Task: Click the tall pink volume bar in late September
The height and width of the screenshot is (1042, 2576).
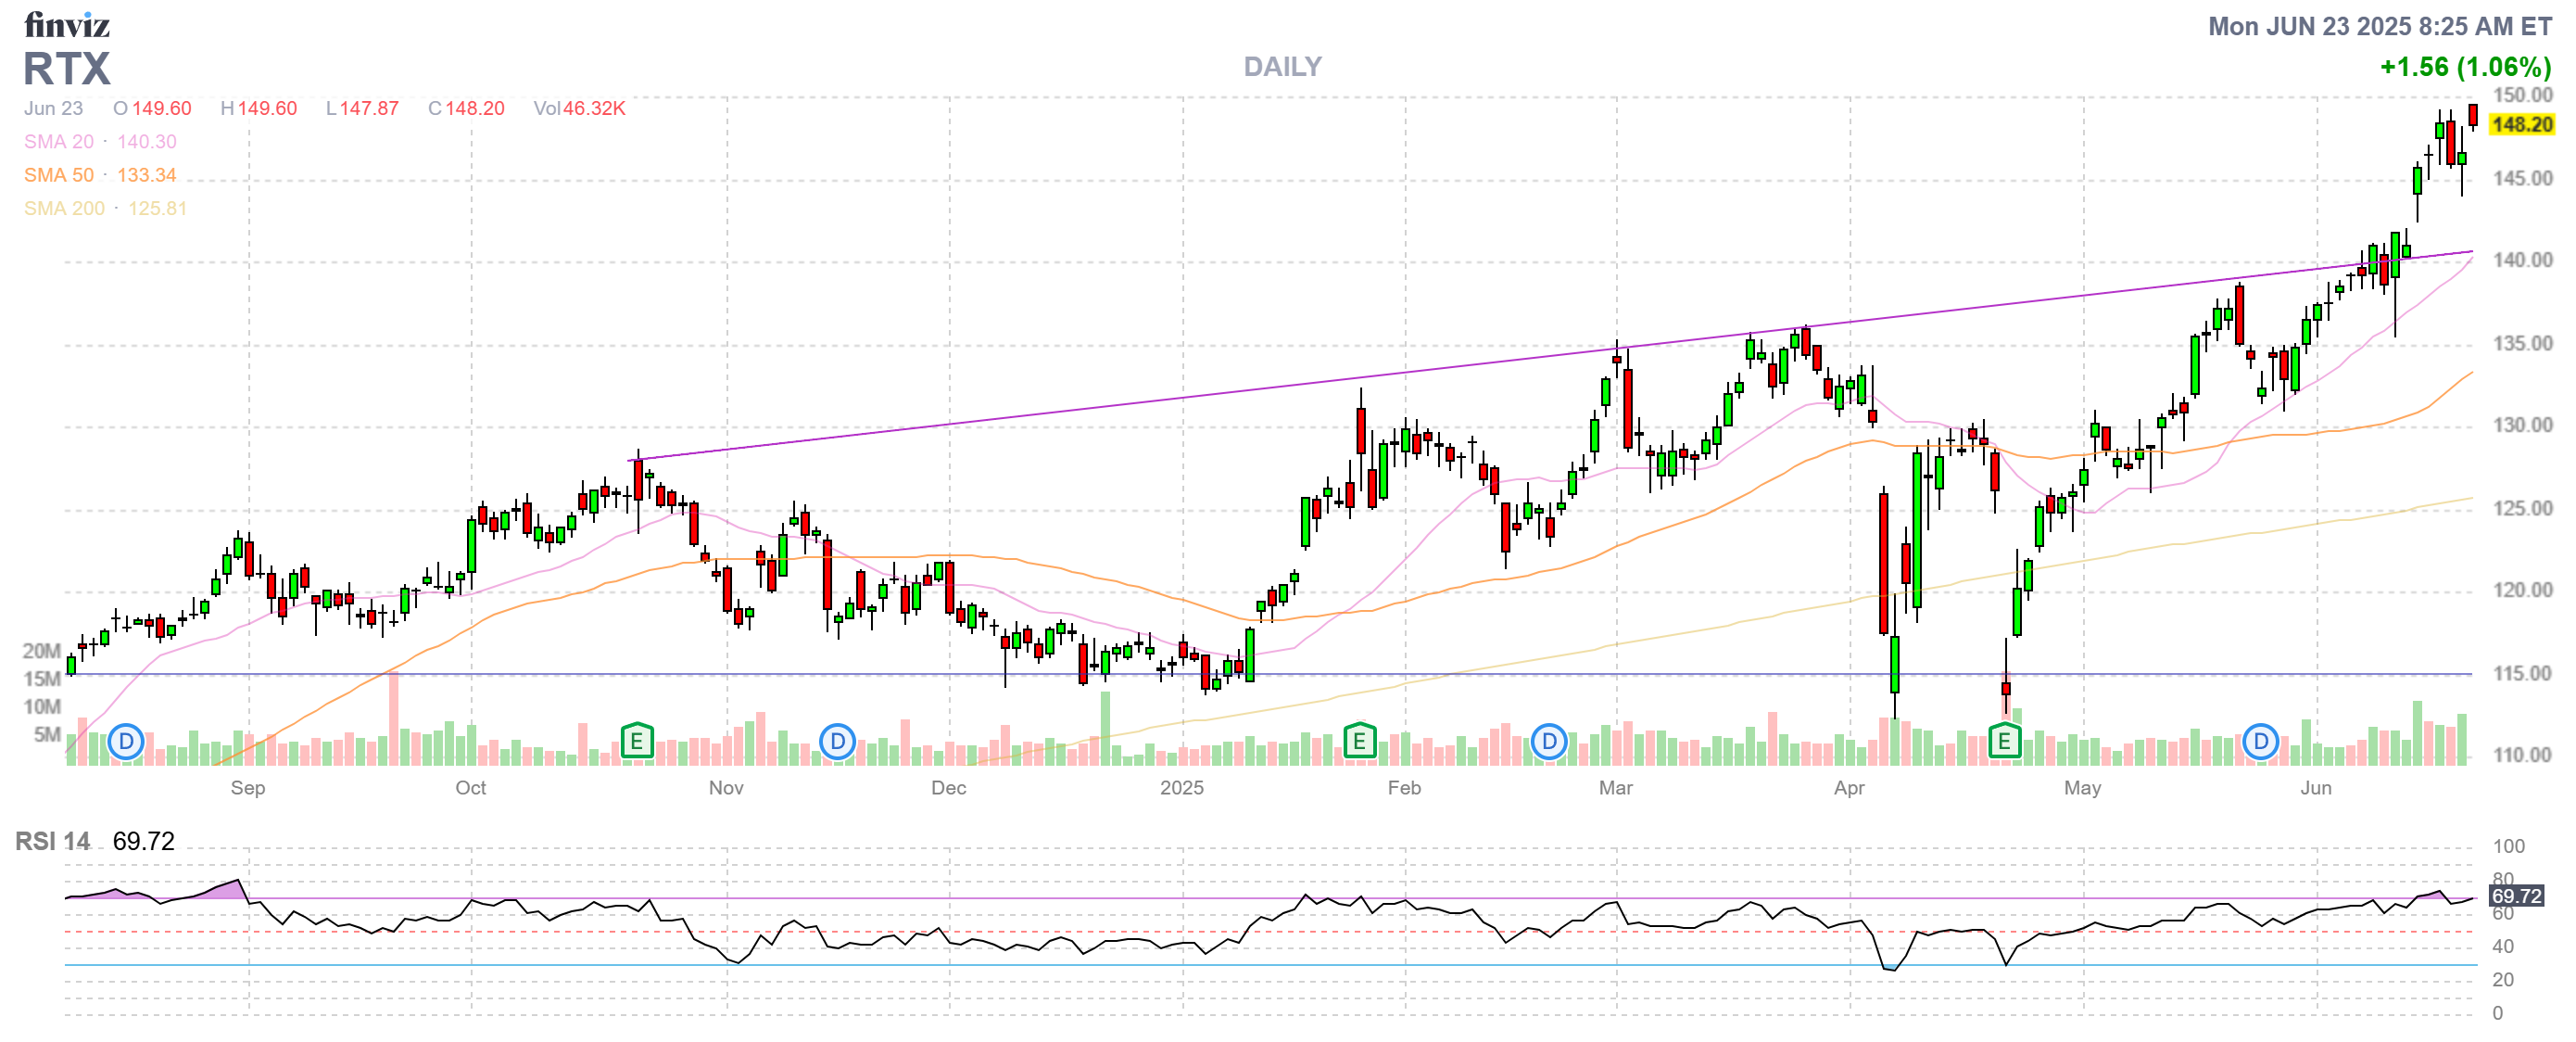Action: pyautogui.click(x=394, y=718)
